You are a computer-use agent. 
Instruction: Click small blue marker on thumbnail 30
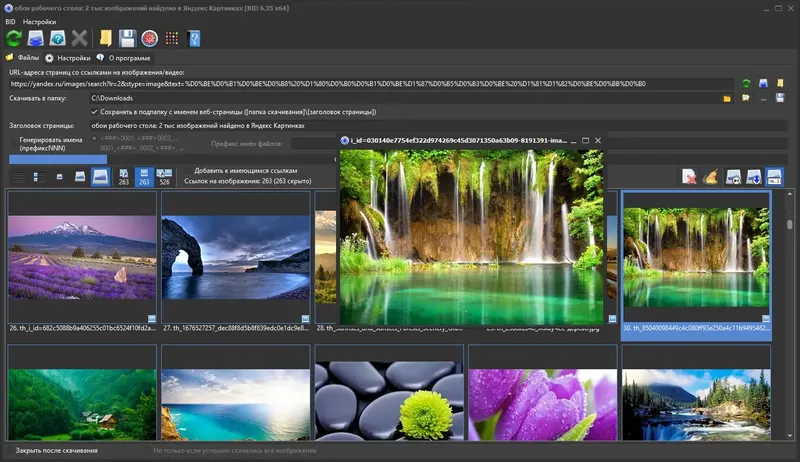(765, 318)
